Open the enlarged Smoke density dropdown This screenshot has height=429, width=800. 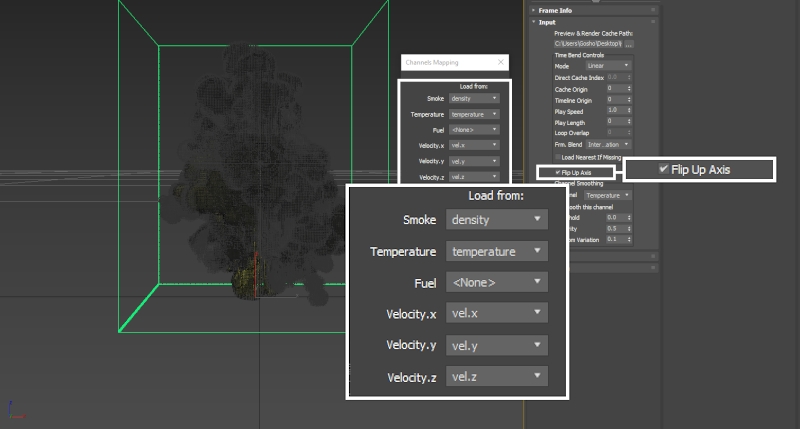[x=497, y=219]
